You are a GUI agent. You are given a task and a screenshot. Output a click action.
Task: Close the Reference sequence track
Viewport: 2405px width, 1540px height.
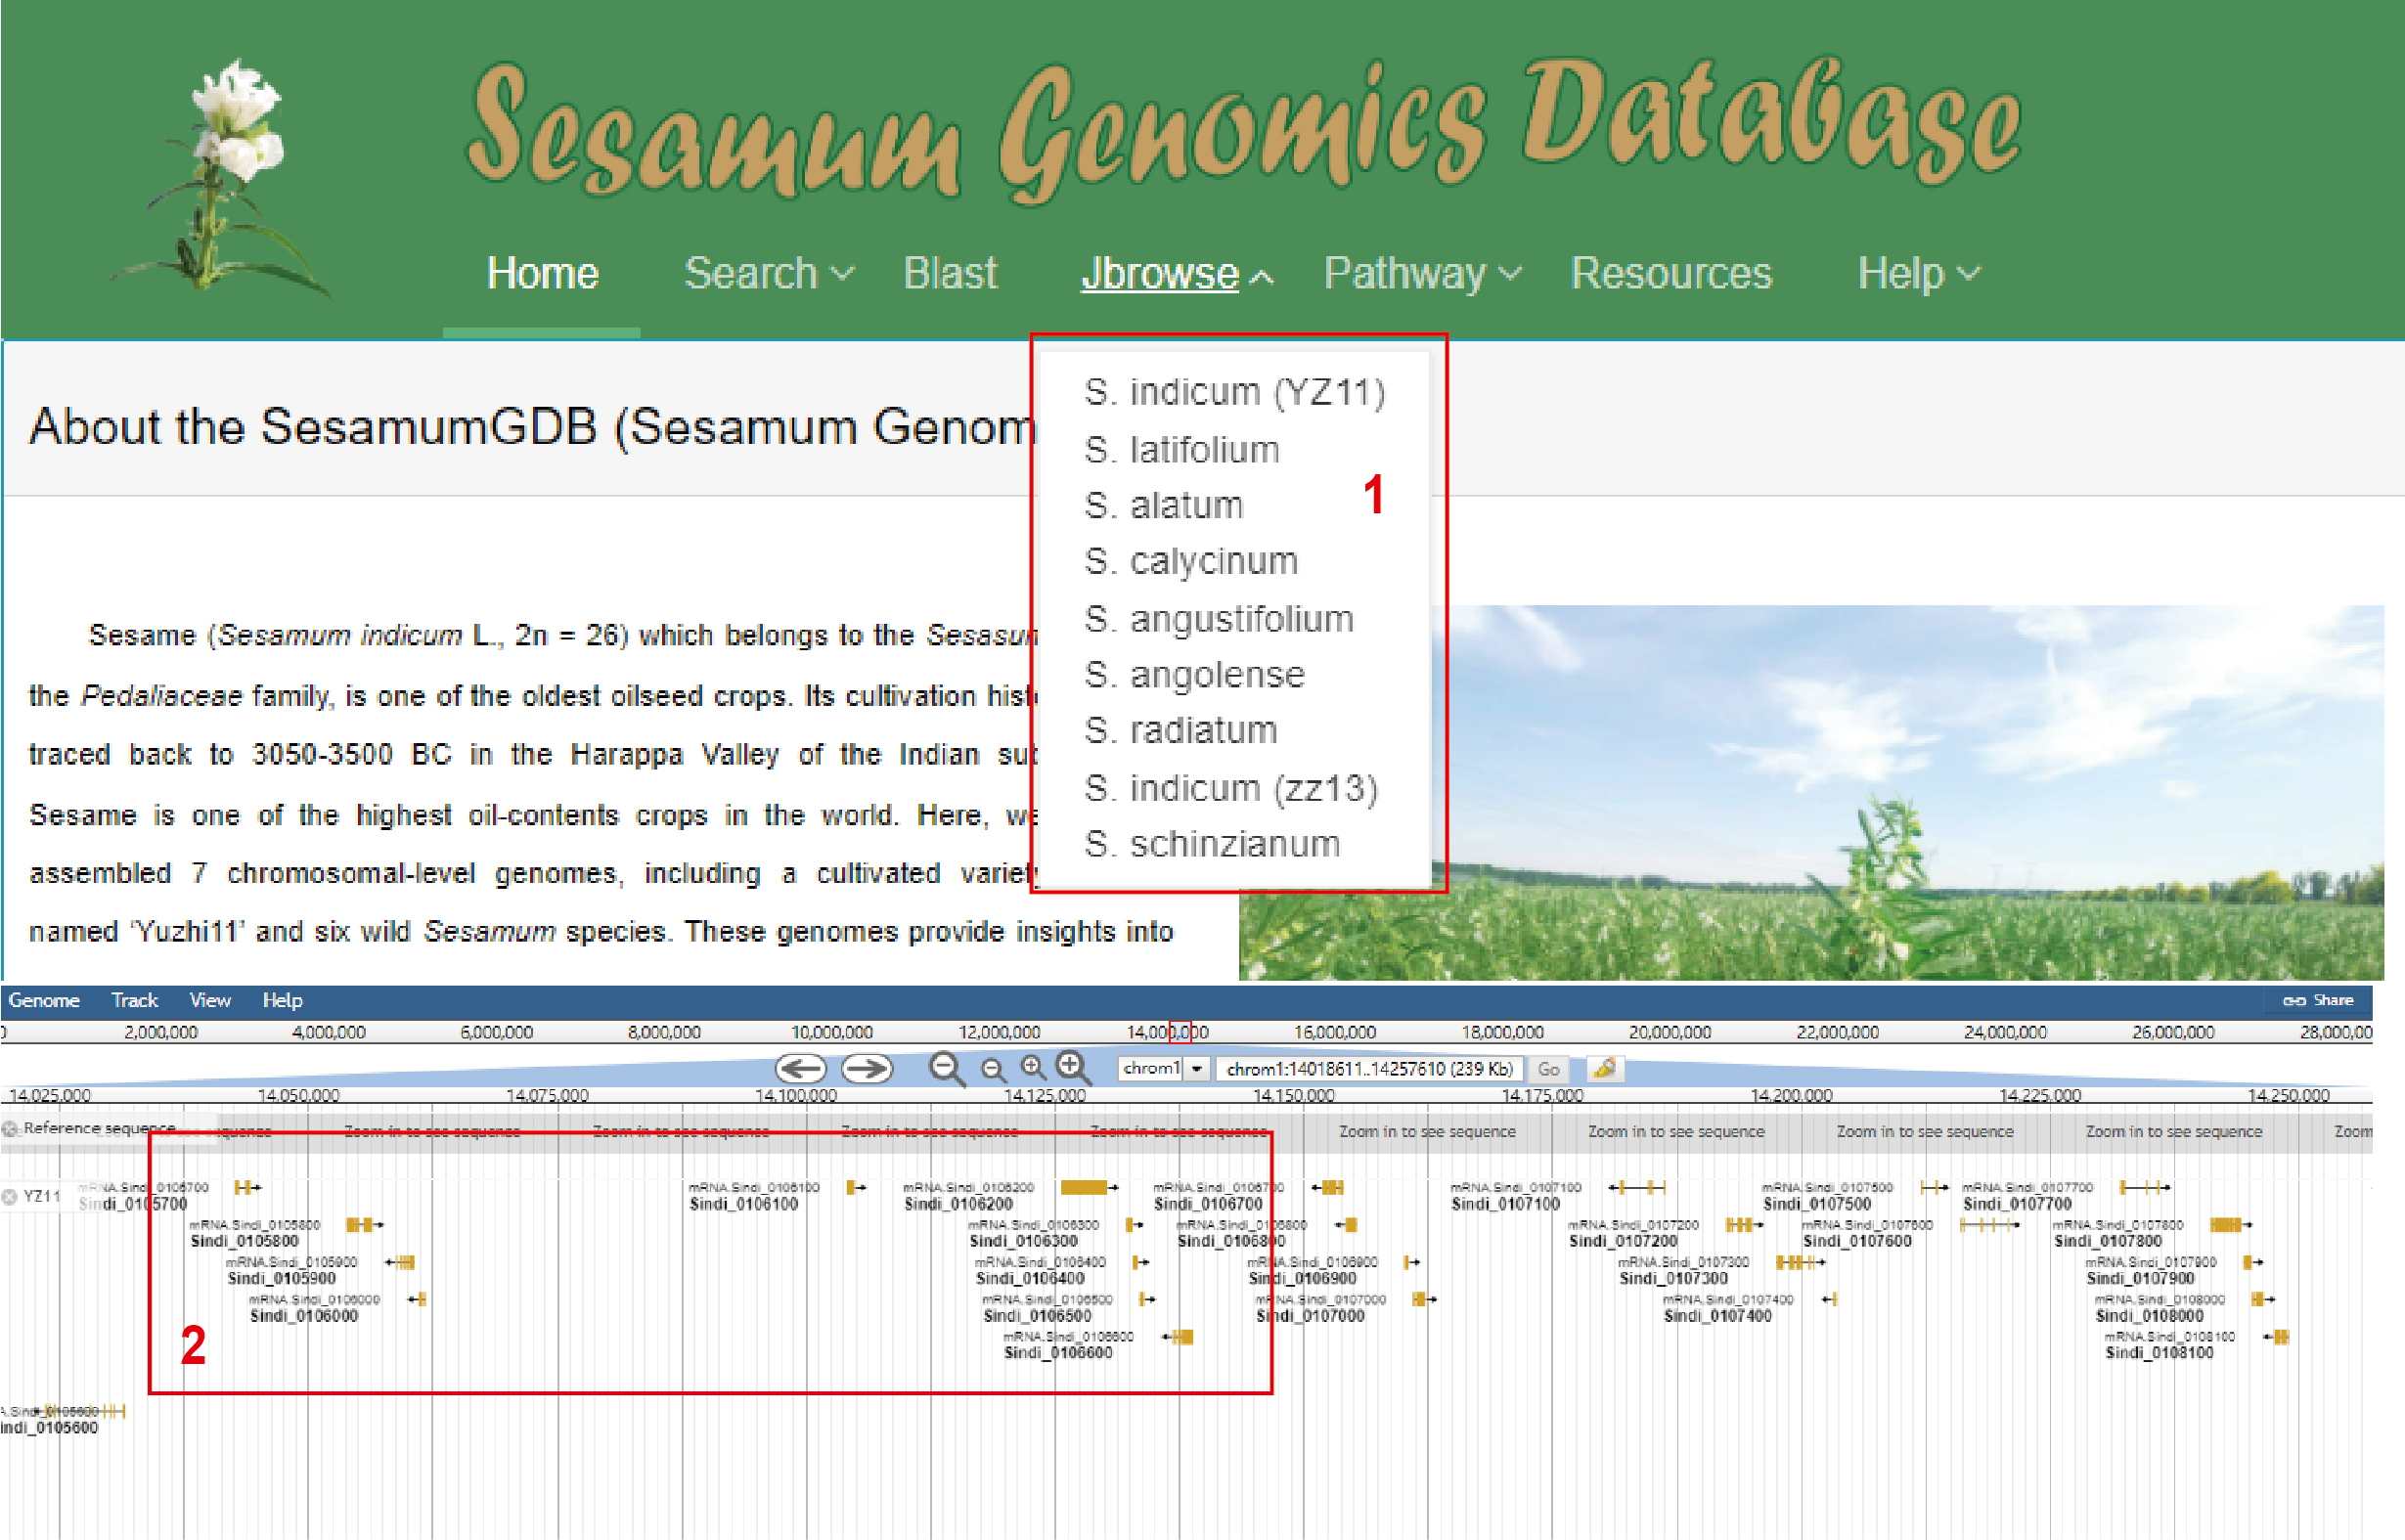pos(11,1129)
